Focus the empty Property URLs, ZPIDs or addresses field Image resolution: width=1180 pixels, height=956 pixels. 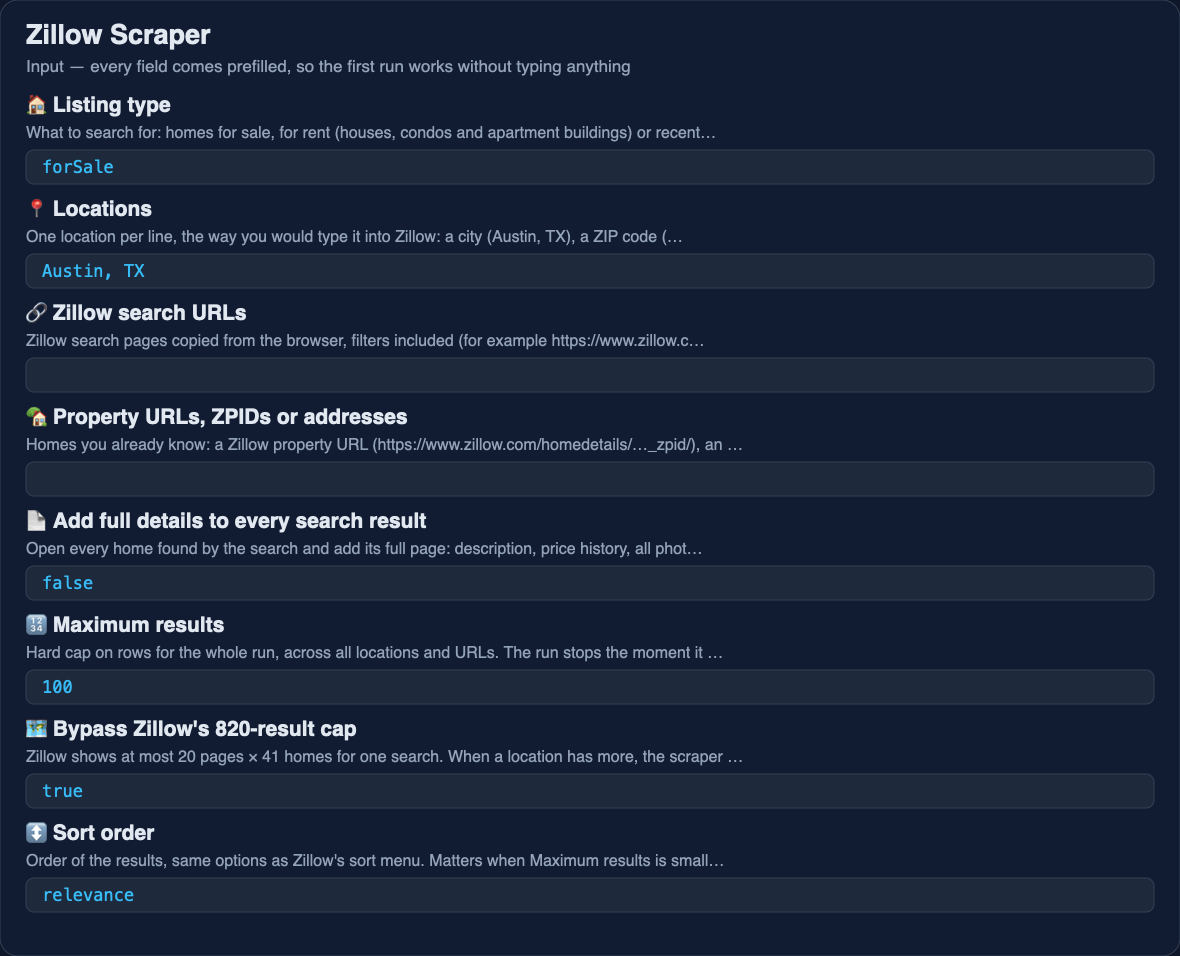[590, 478]
